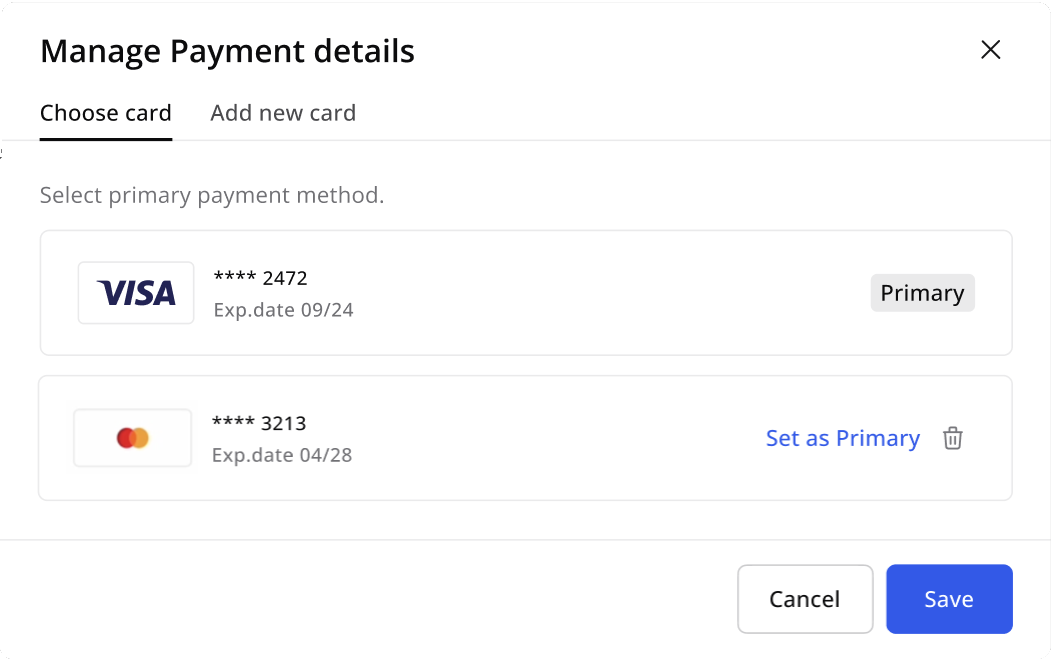Delete the card ending in 3213

[953, 438]
